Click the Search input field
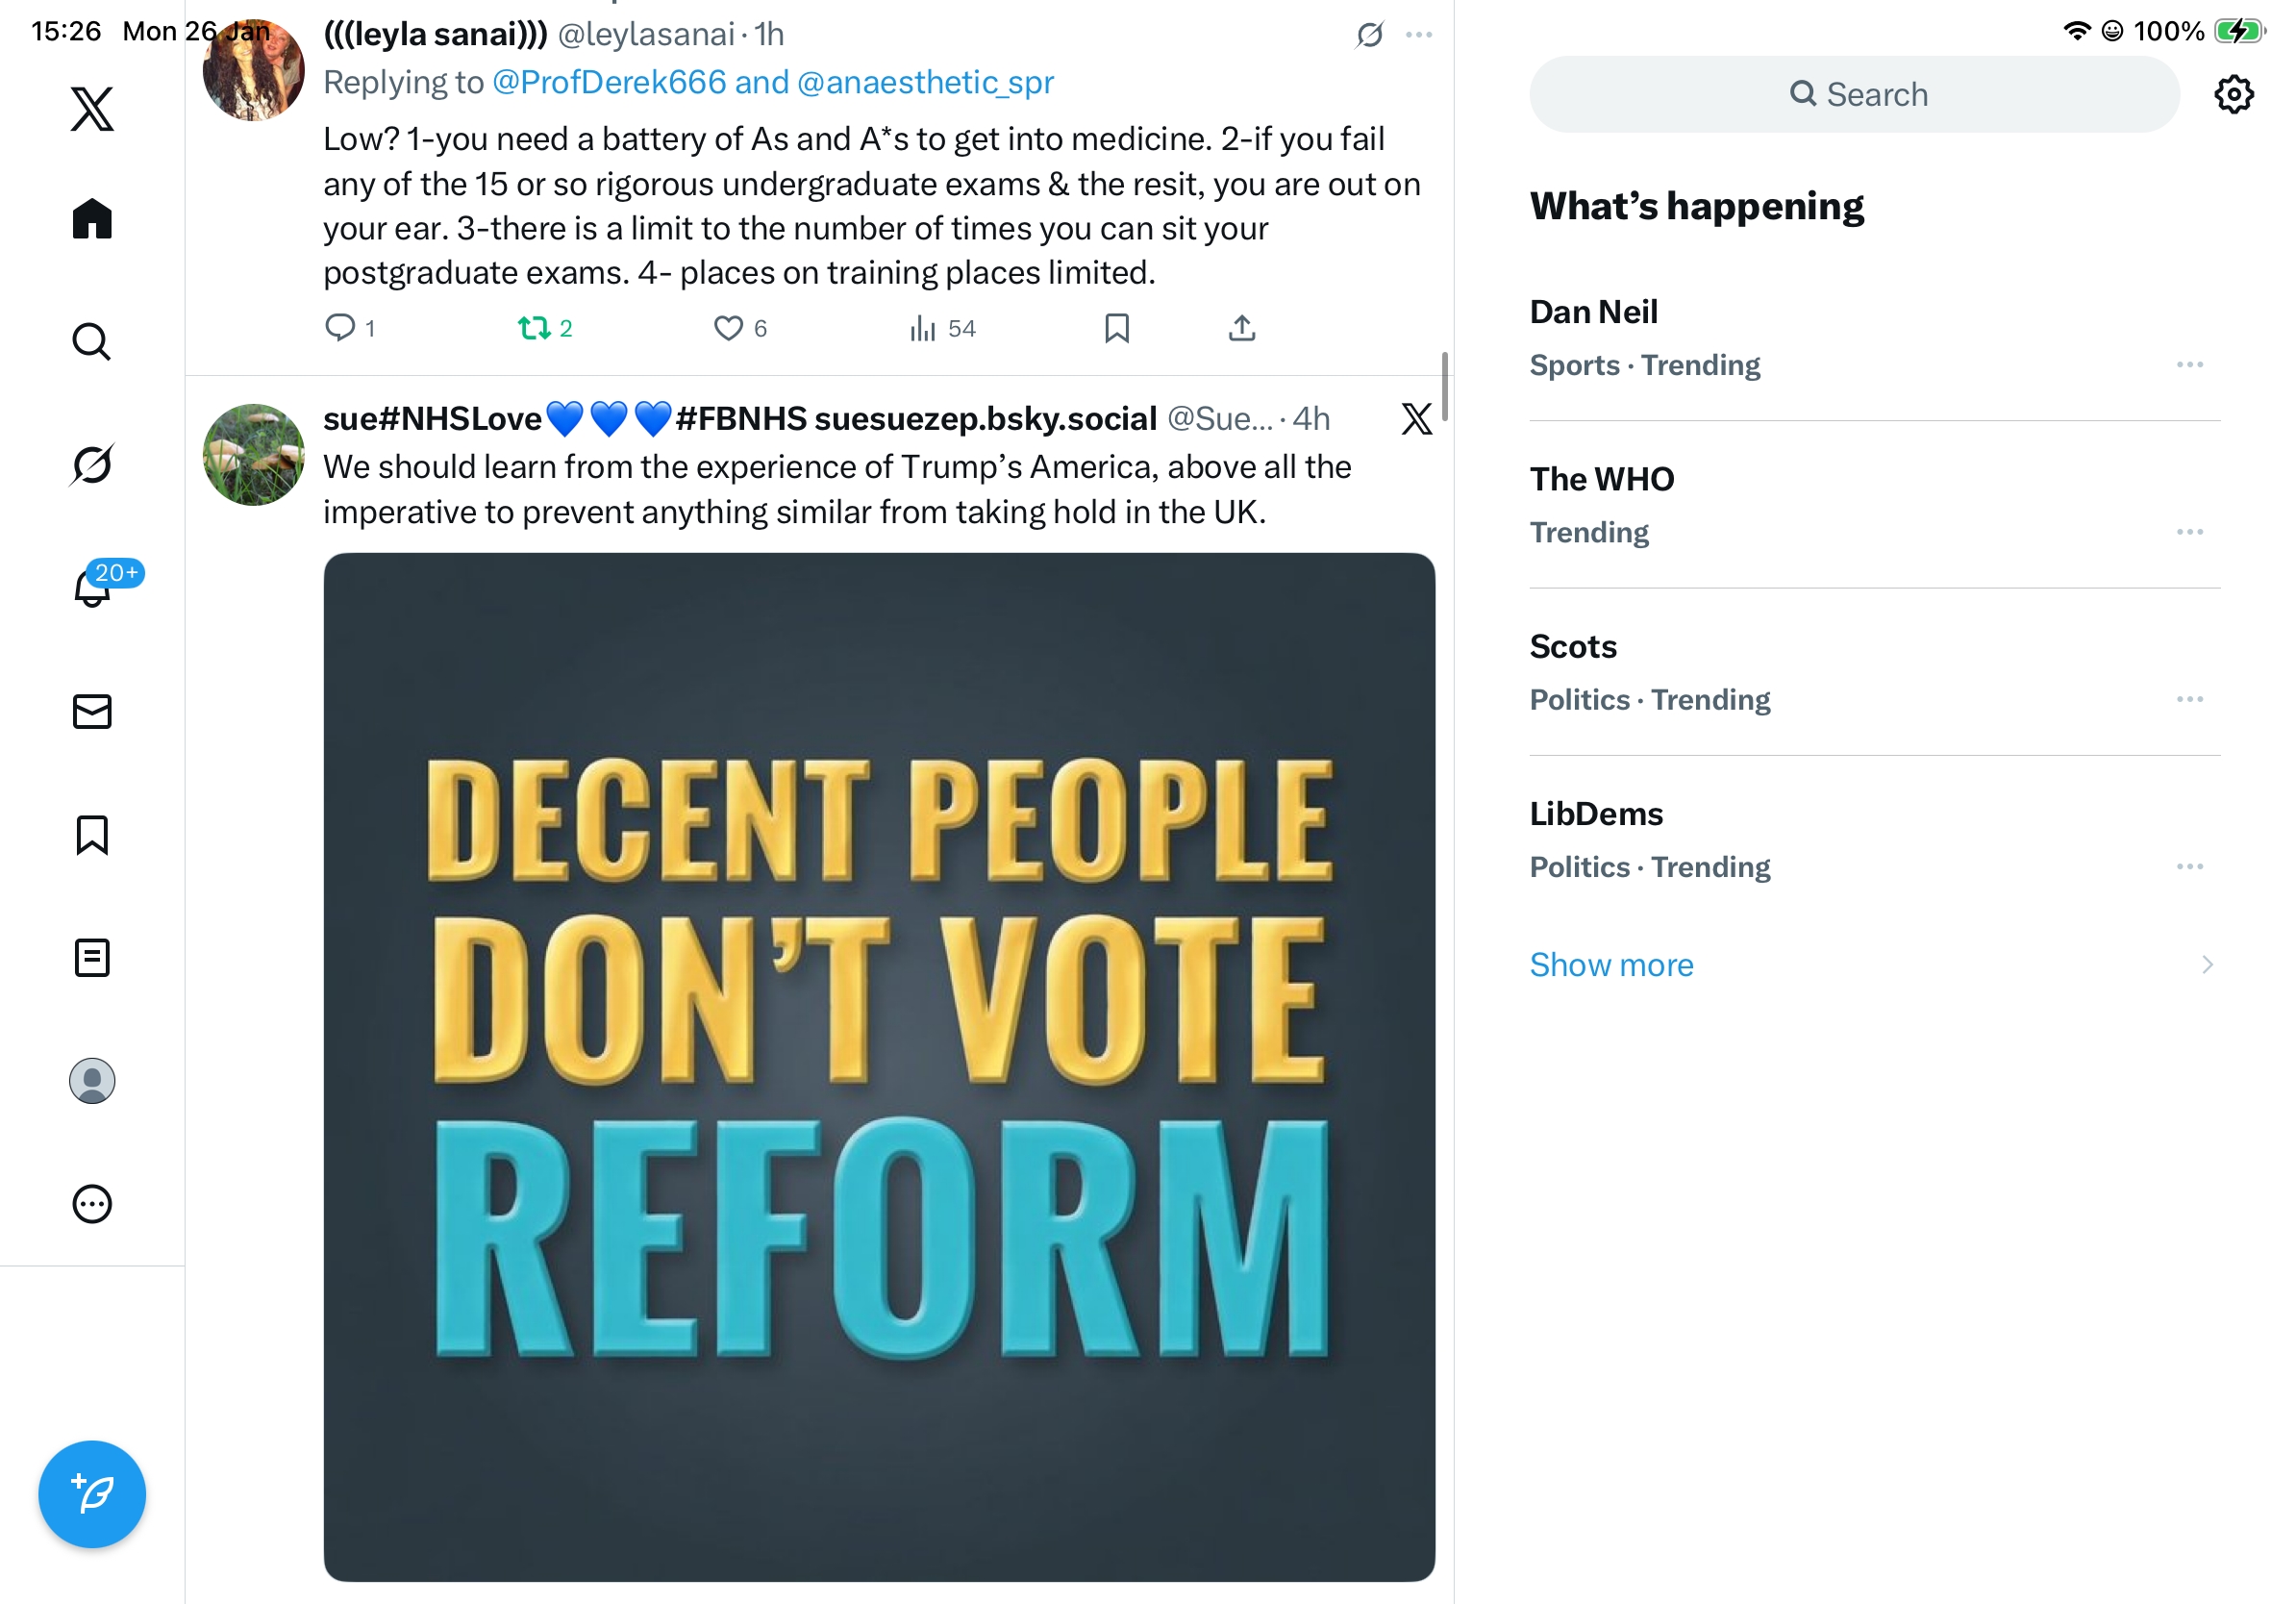Viewport: 2296px width, 1604px height. pyautogui.click(x=1854, y=95)
